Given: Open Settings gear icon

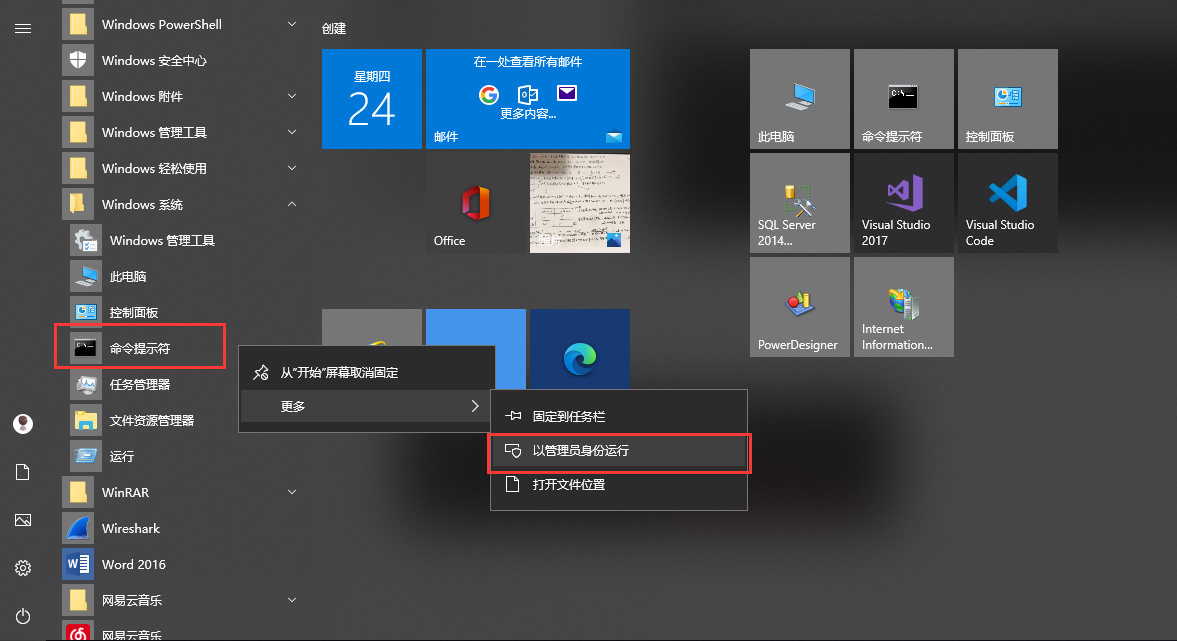Looking at the screenshot, I should (23, 568).
